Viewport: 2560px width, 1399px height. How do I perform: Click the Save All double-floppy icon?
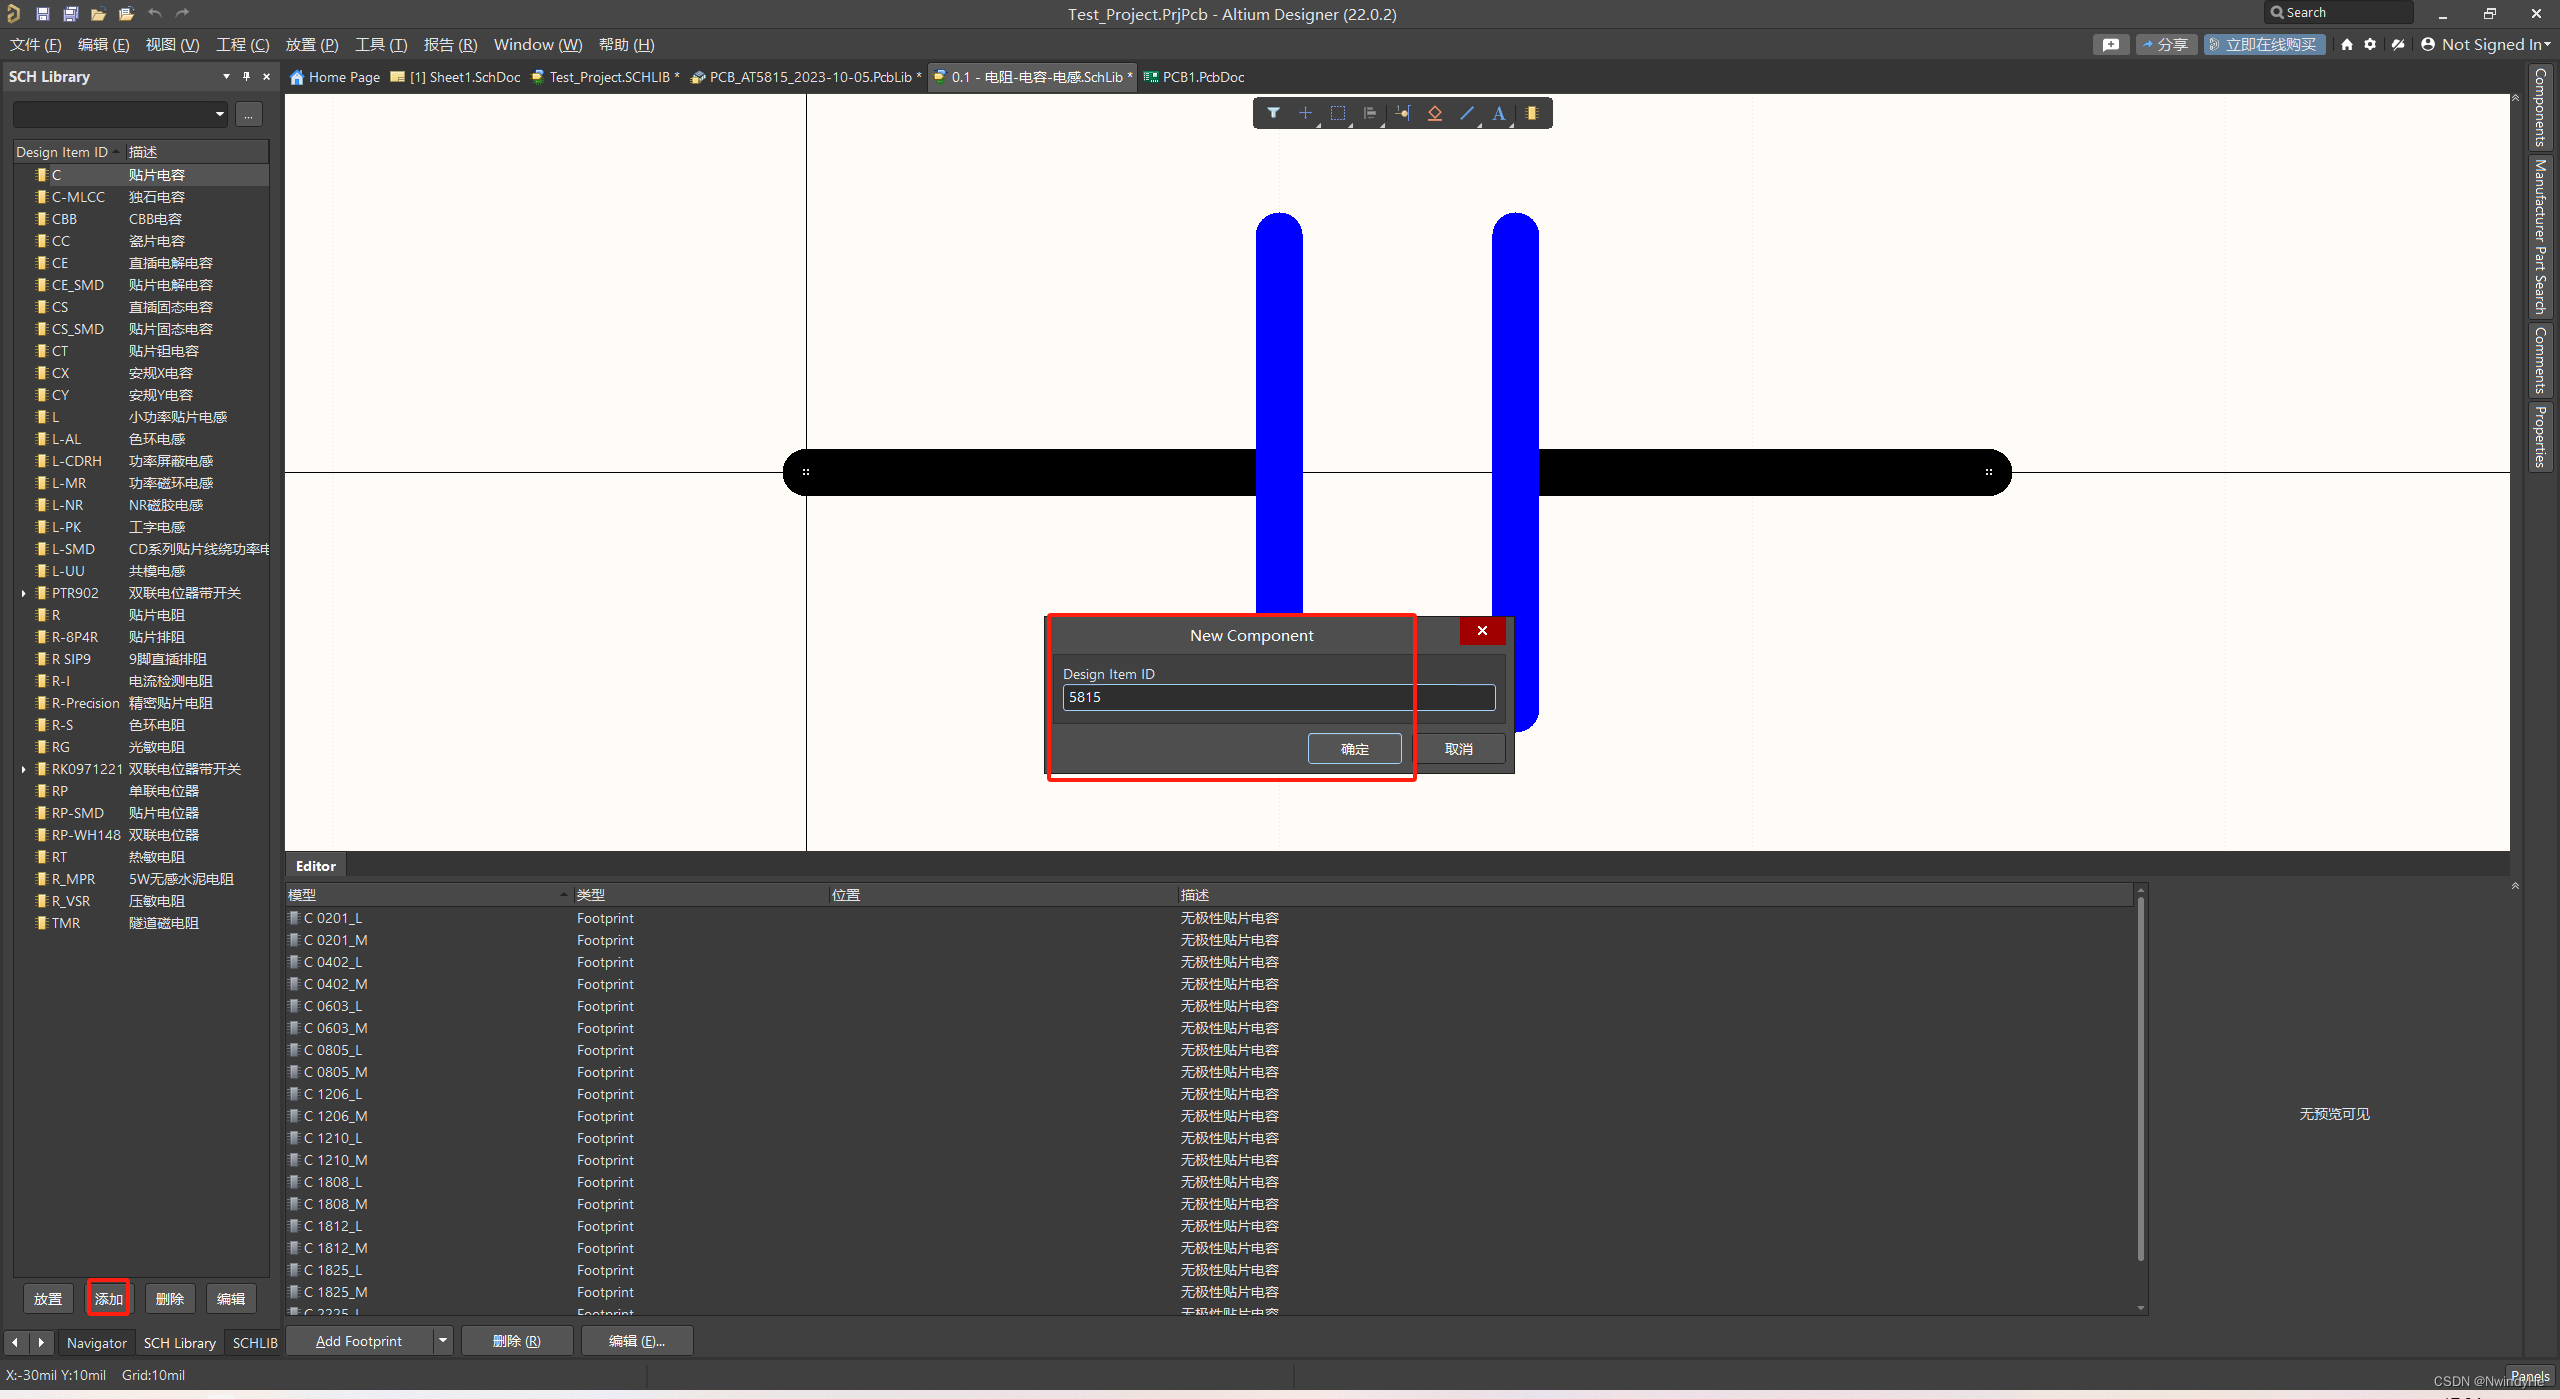(70, 14)
